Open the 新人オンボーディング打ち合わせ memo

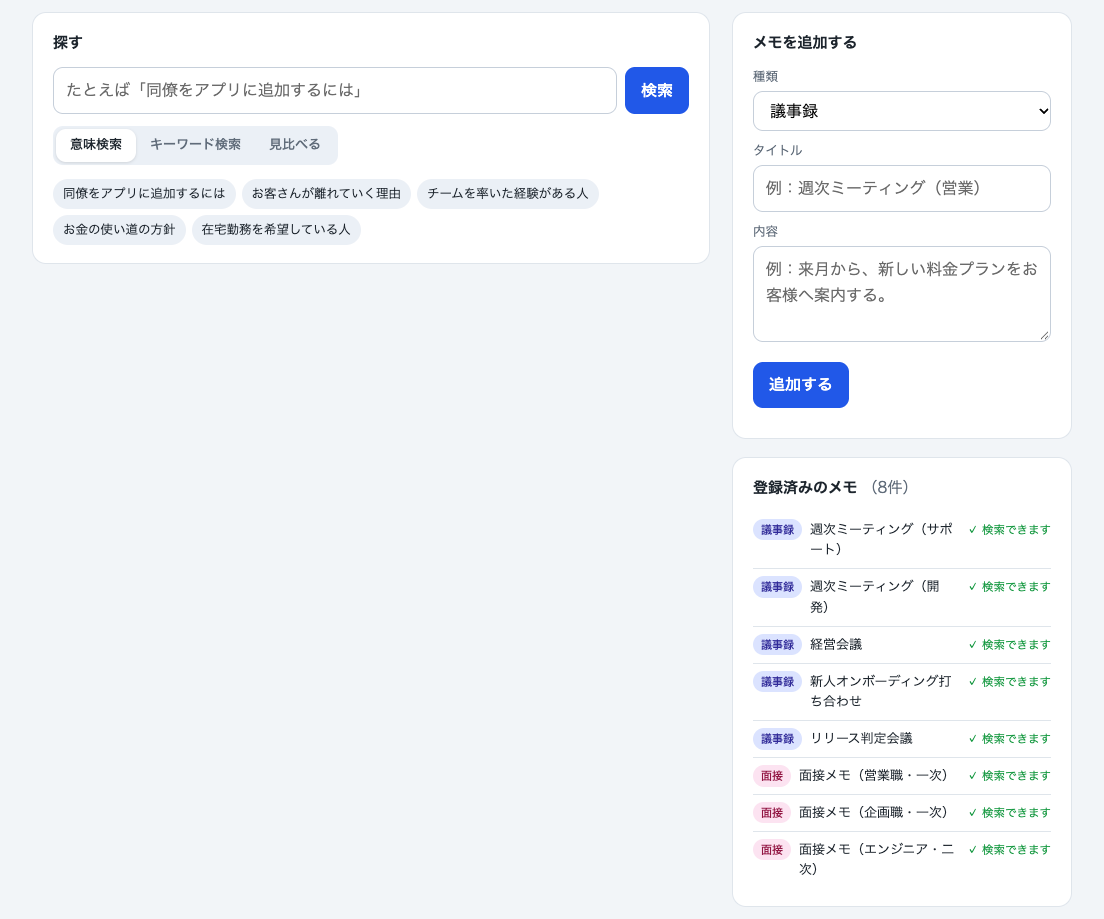coord(901,692)
